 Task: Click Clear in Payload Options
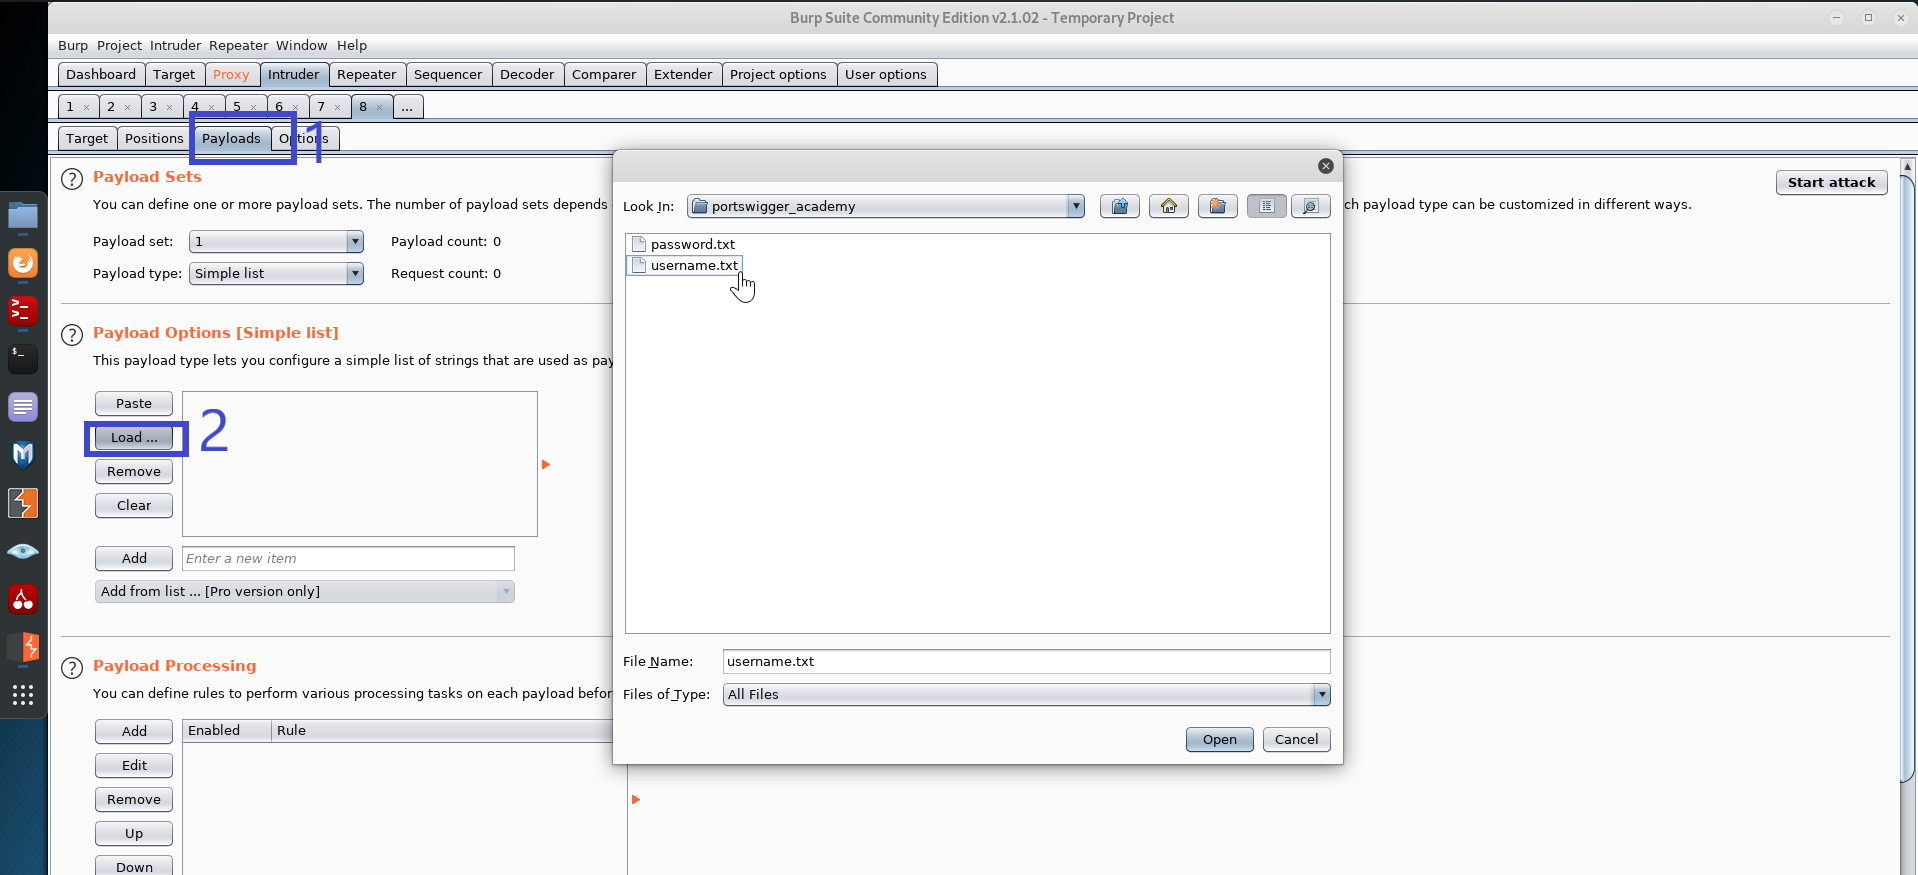(x=134, y=505)
